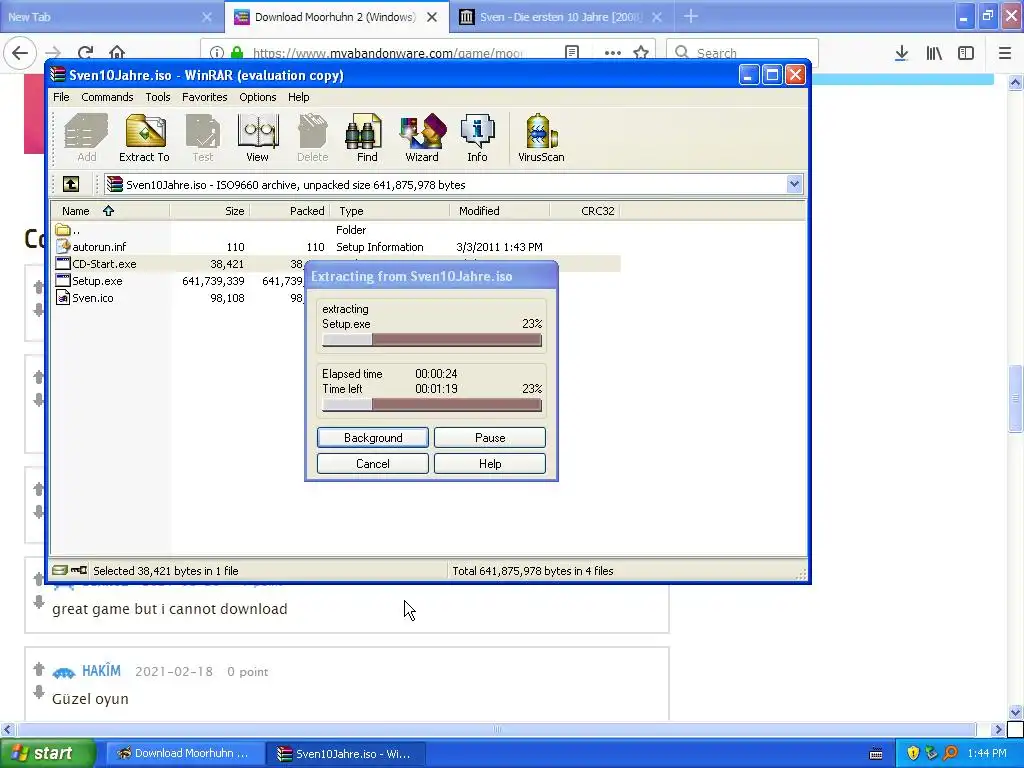Viewport: 1024px width, 768px height.
Task: Click Sven10Jahre.iso taskbar item
Action: pos(346,753)
